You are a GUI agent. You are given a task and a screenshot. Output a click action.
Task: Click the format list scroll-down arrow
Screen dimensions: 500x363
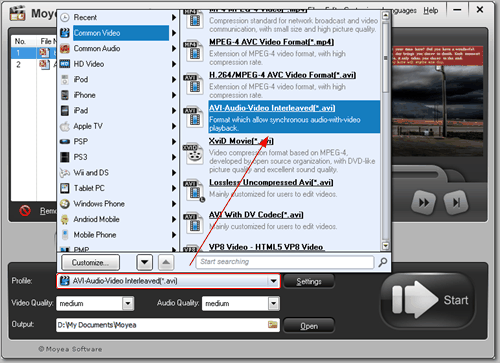[x=385, y=246]
